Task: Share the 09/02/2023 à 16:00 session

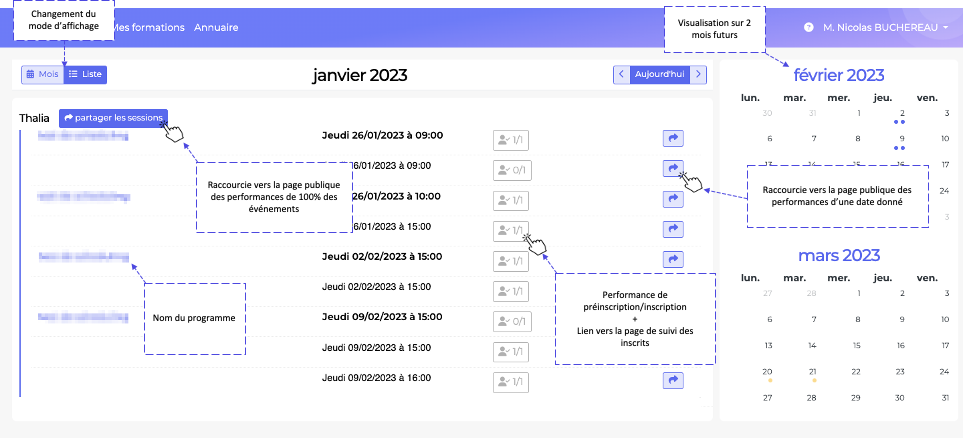Action: (673, 380)
